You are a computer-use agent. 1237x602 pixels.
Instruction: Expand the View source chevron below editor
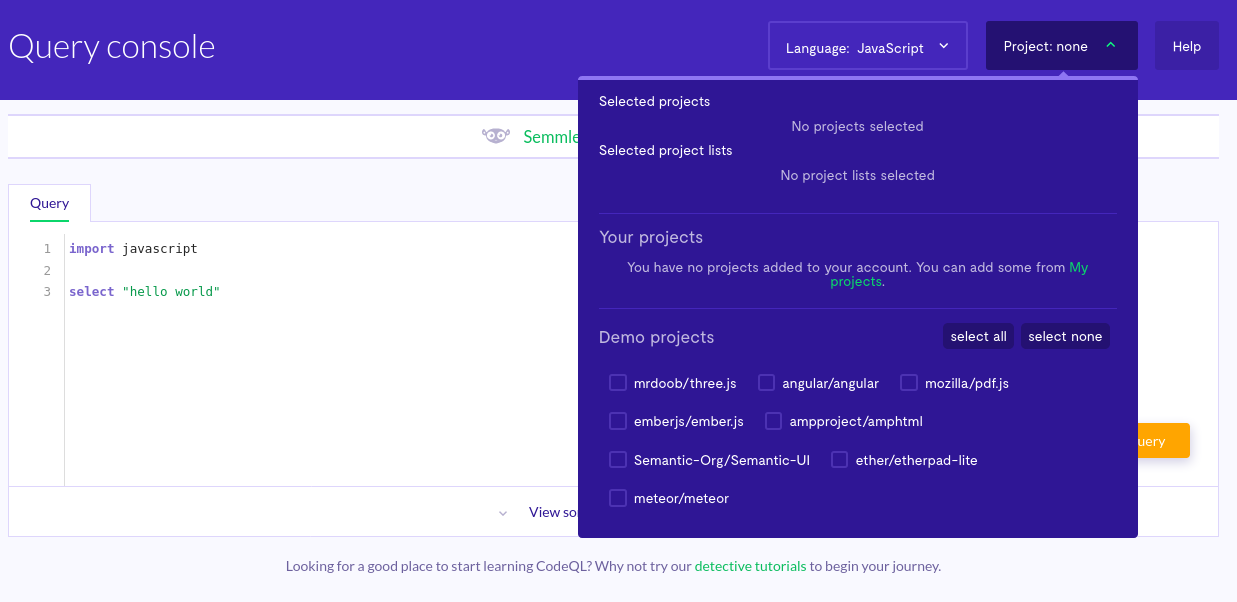[x=503, y=513]
